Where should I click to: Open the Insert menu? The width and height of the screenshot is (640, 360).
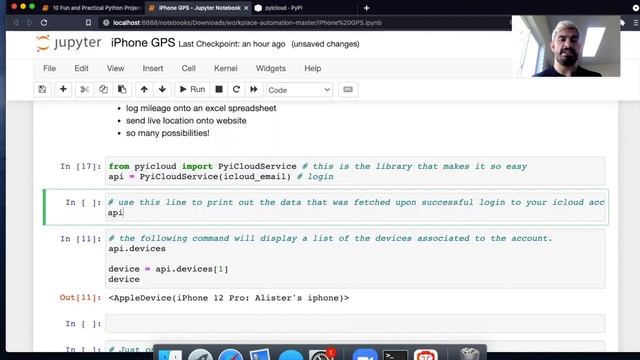point(153,68)
